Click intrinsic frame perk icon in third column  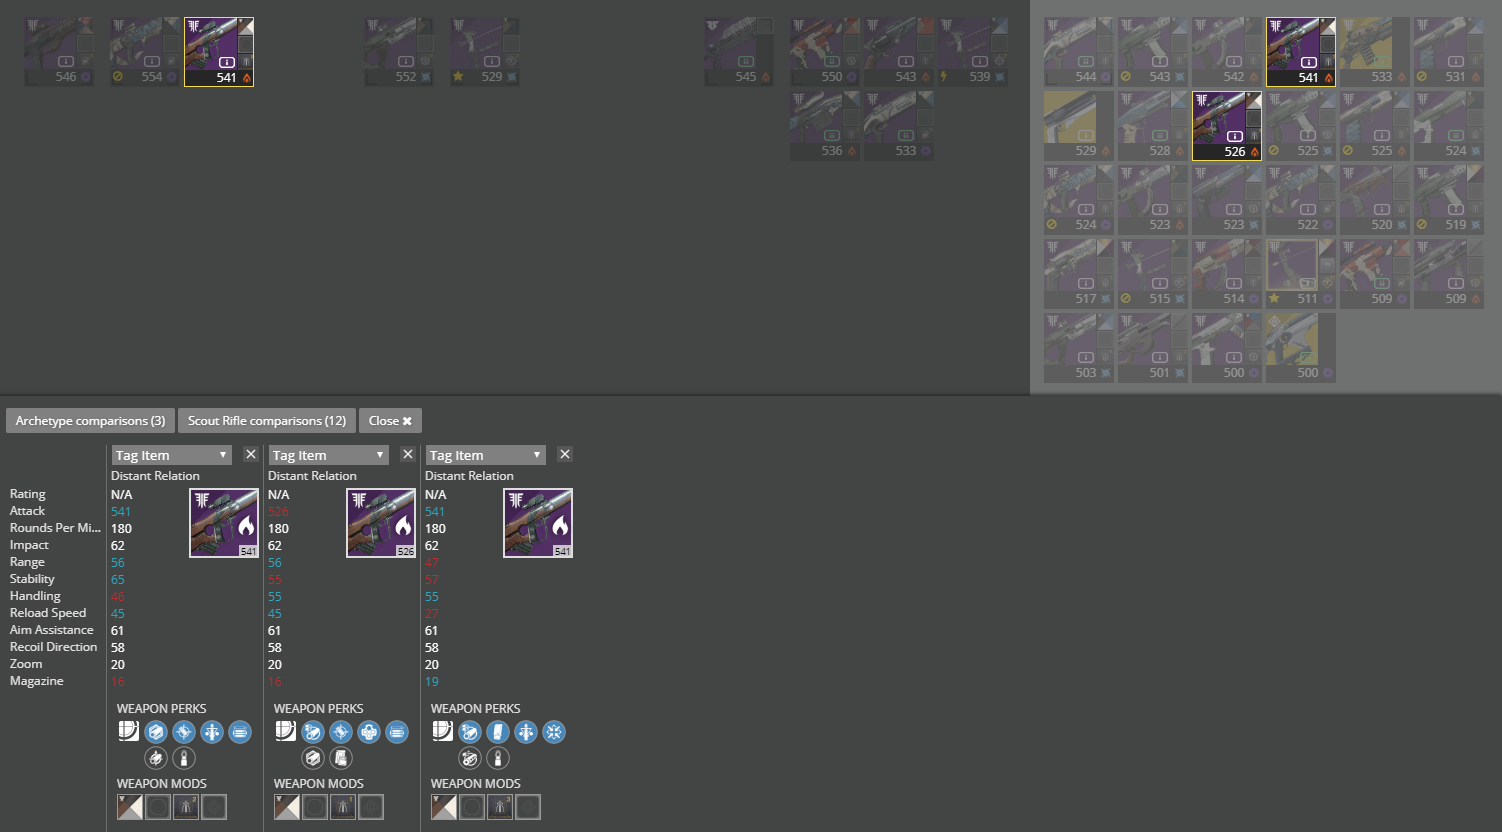[x=442, y=732]
